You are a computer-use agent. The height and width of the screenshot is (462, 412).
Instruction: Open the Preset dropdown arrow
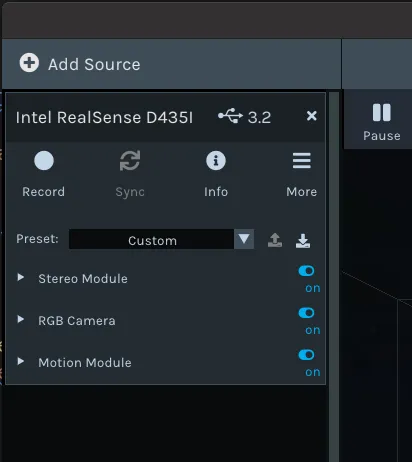coord(244,239)
